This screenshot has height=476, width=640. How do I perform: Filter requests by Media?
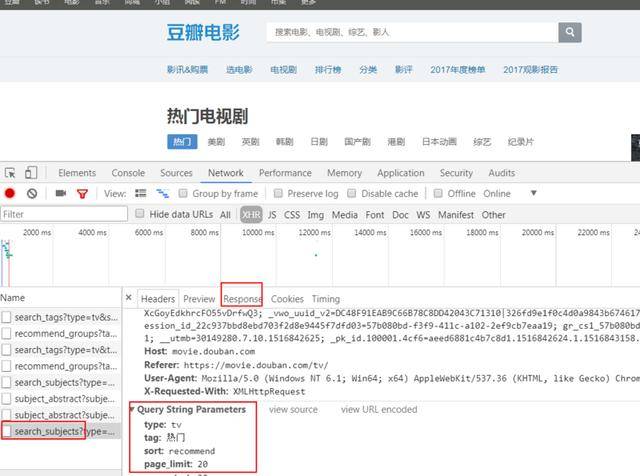coord(344,215)
